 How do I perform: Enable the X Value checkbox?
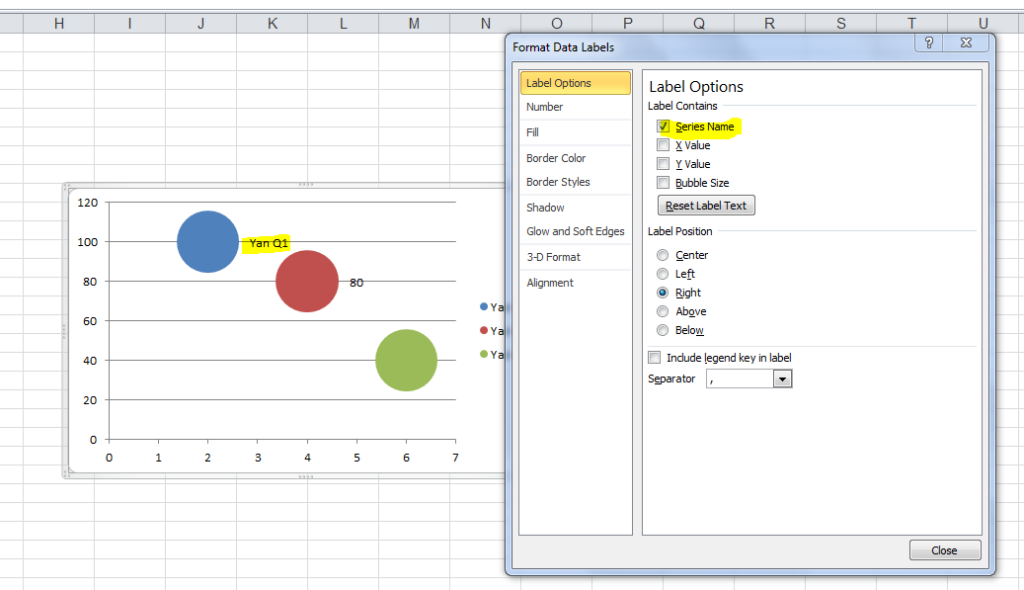pos(663,145)
